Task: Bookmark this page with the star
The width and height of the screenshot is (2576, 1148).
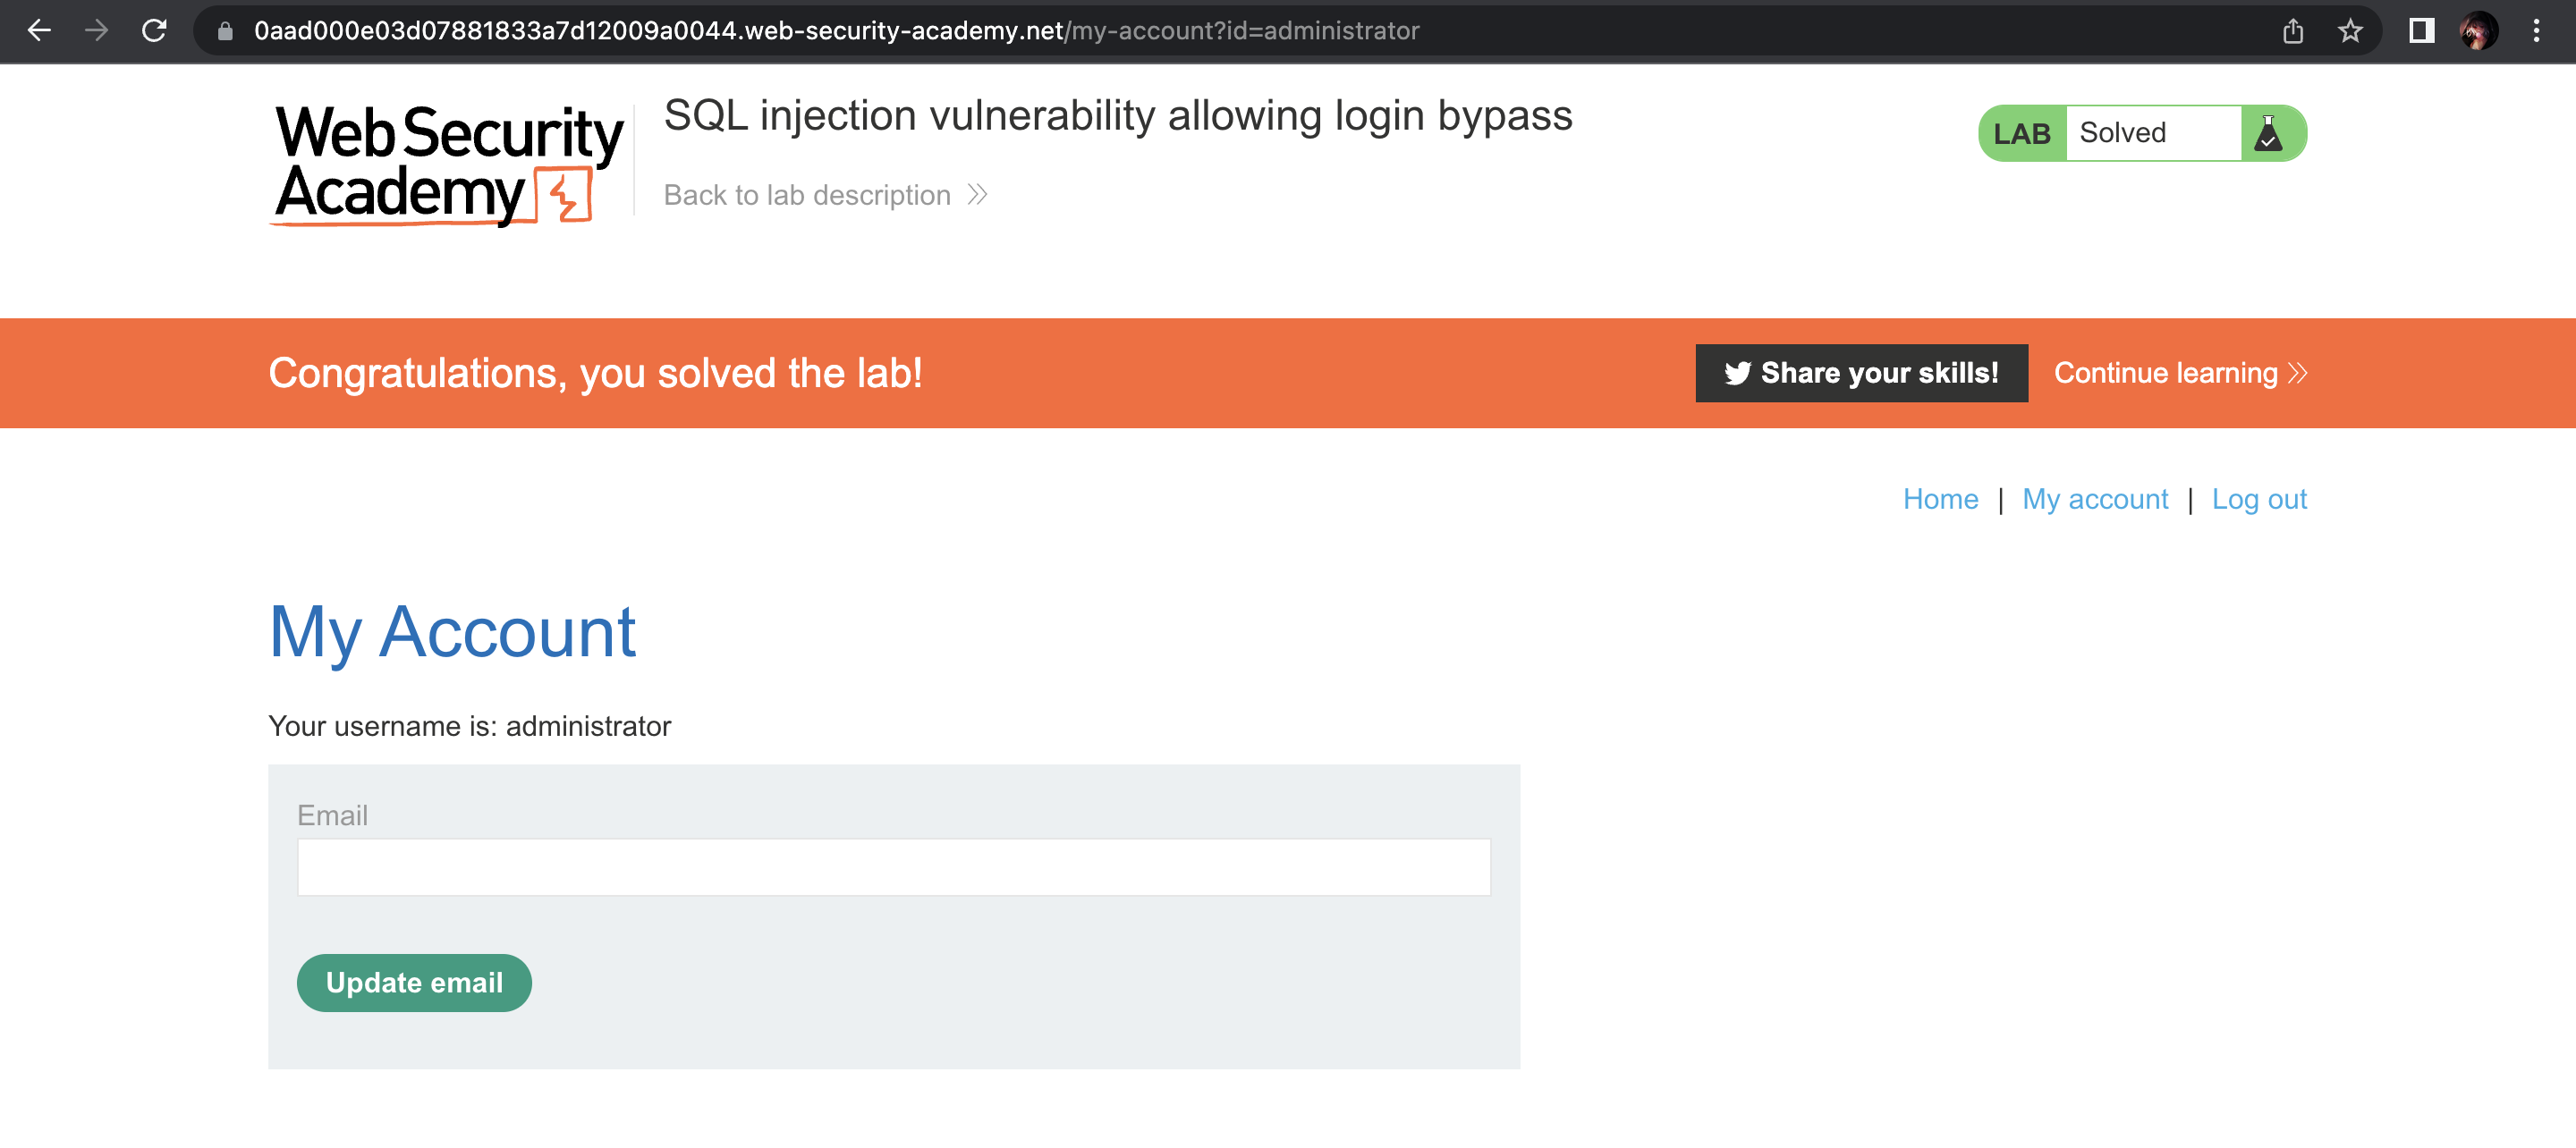Action: click(x=2350, y=31)
